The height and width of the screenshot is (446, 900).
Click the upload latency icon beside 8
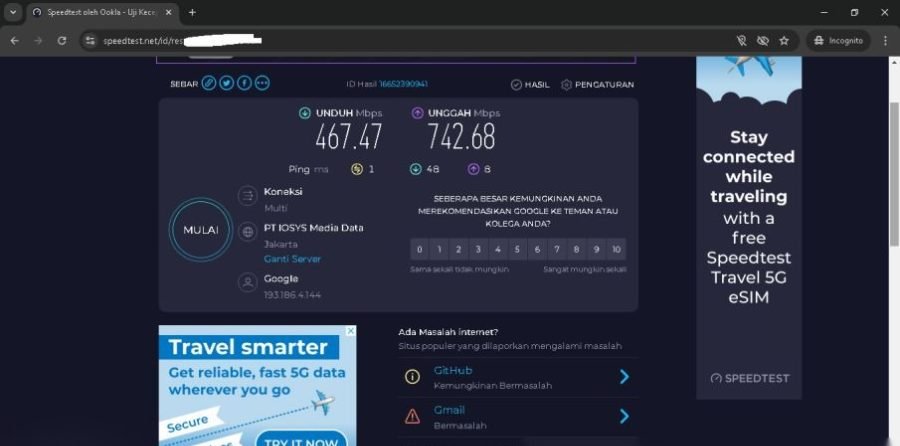point(473,169)
